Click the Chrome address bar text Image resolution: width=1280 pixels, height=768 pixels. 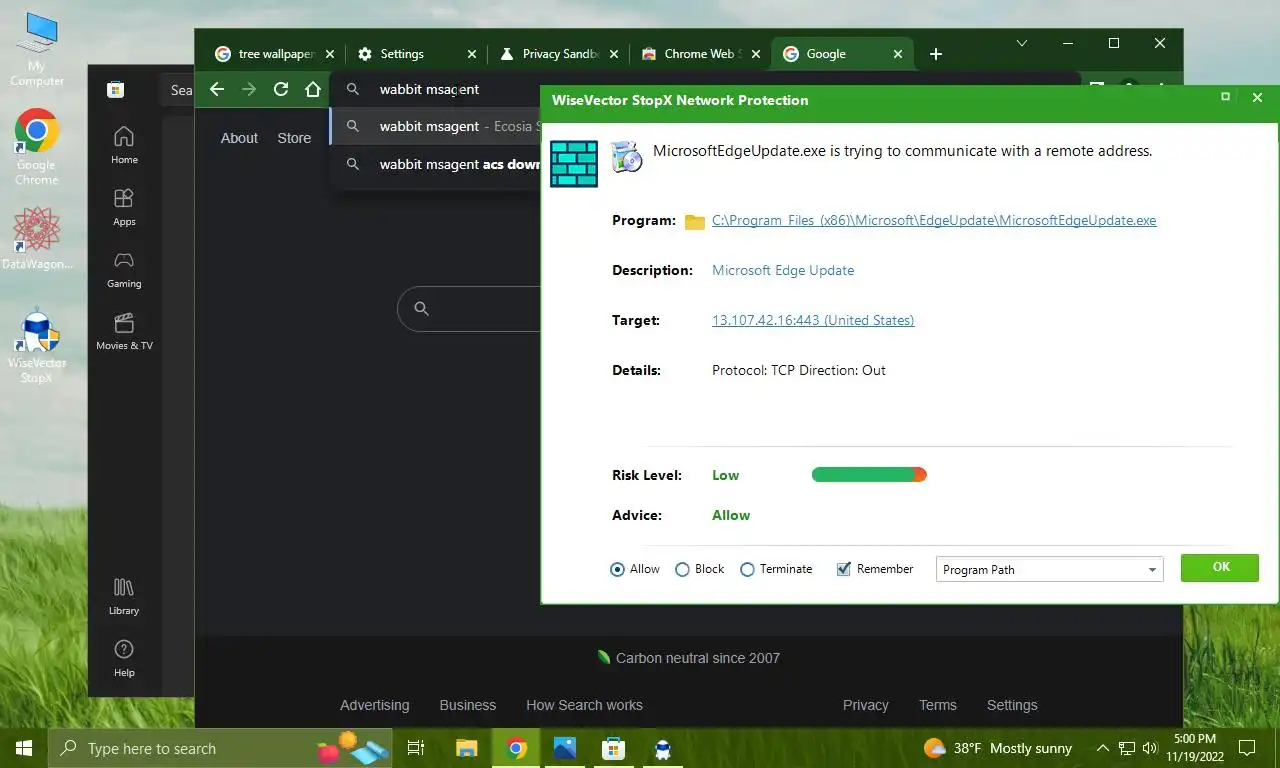pyautogui.click(x=429, y=89)
